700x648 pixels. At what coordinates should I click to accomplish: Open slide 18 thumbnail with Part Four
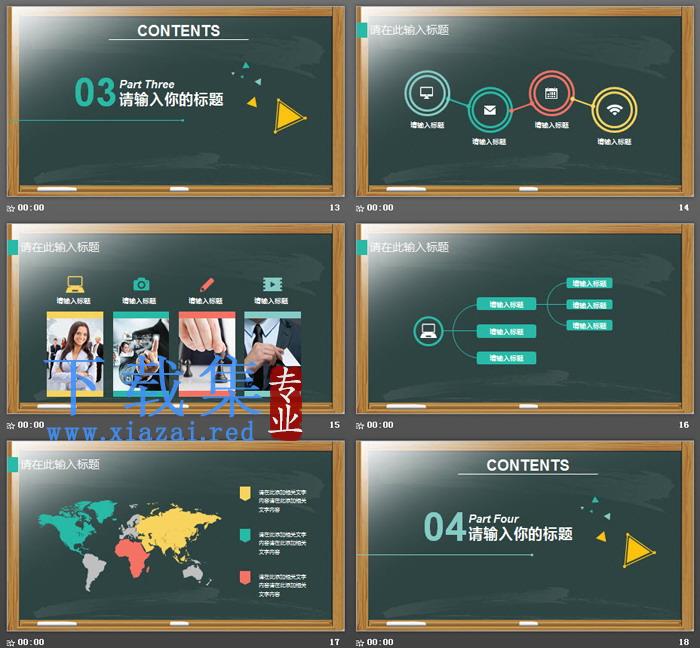point(525,536)
